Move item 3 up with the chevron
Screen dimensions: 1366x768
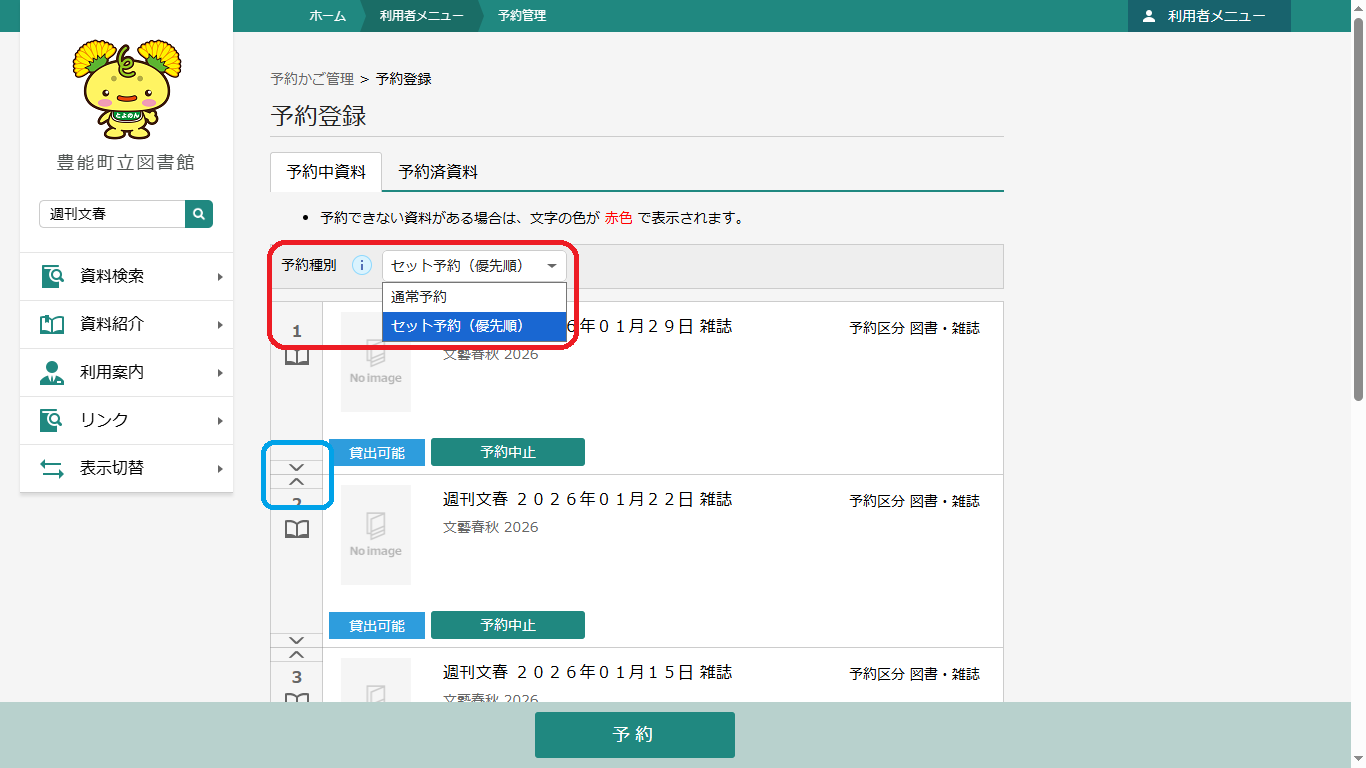point(297,655)
